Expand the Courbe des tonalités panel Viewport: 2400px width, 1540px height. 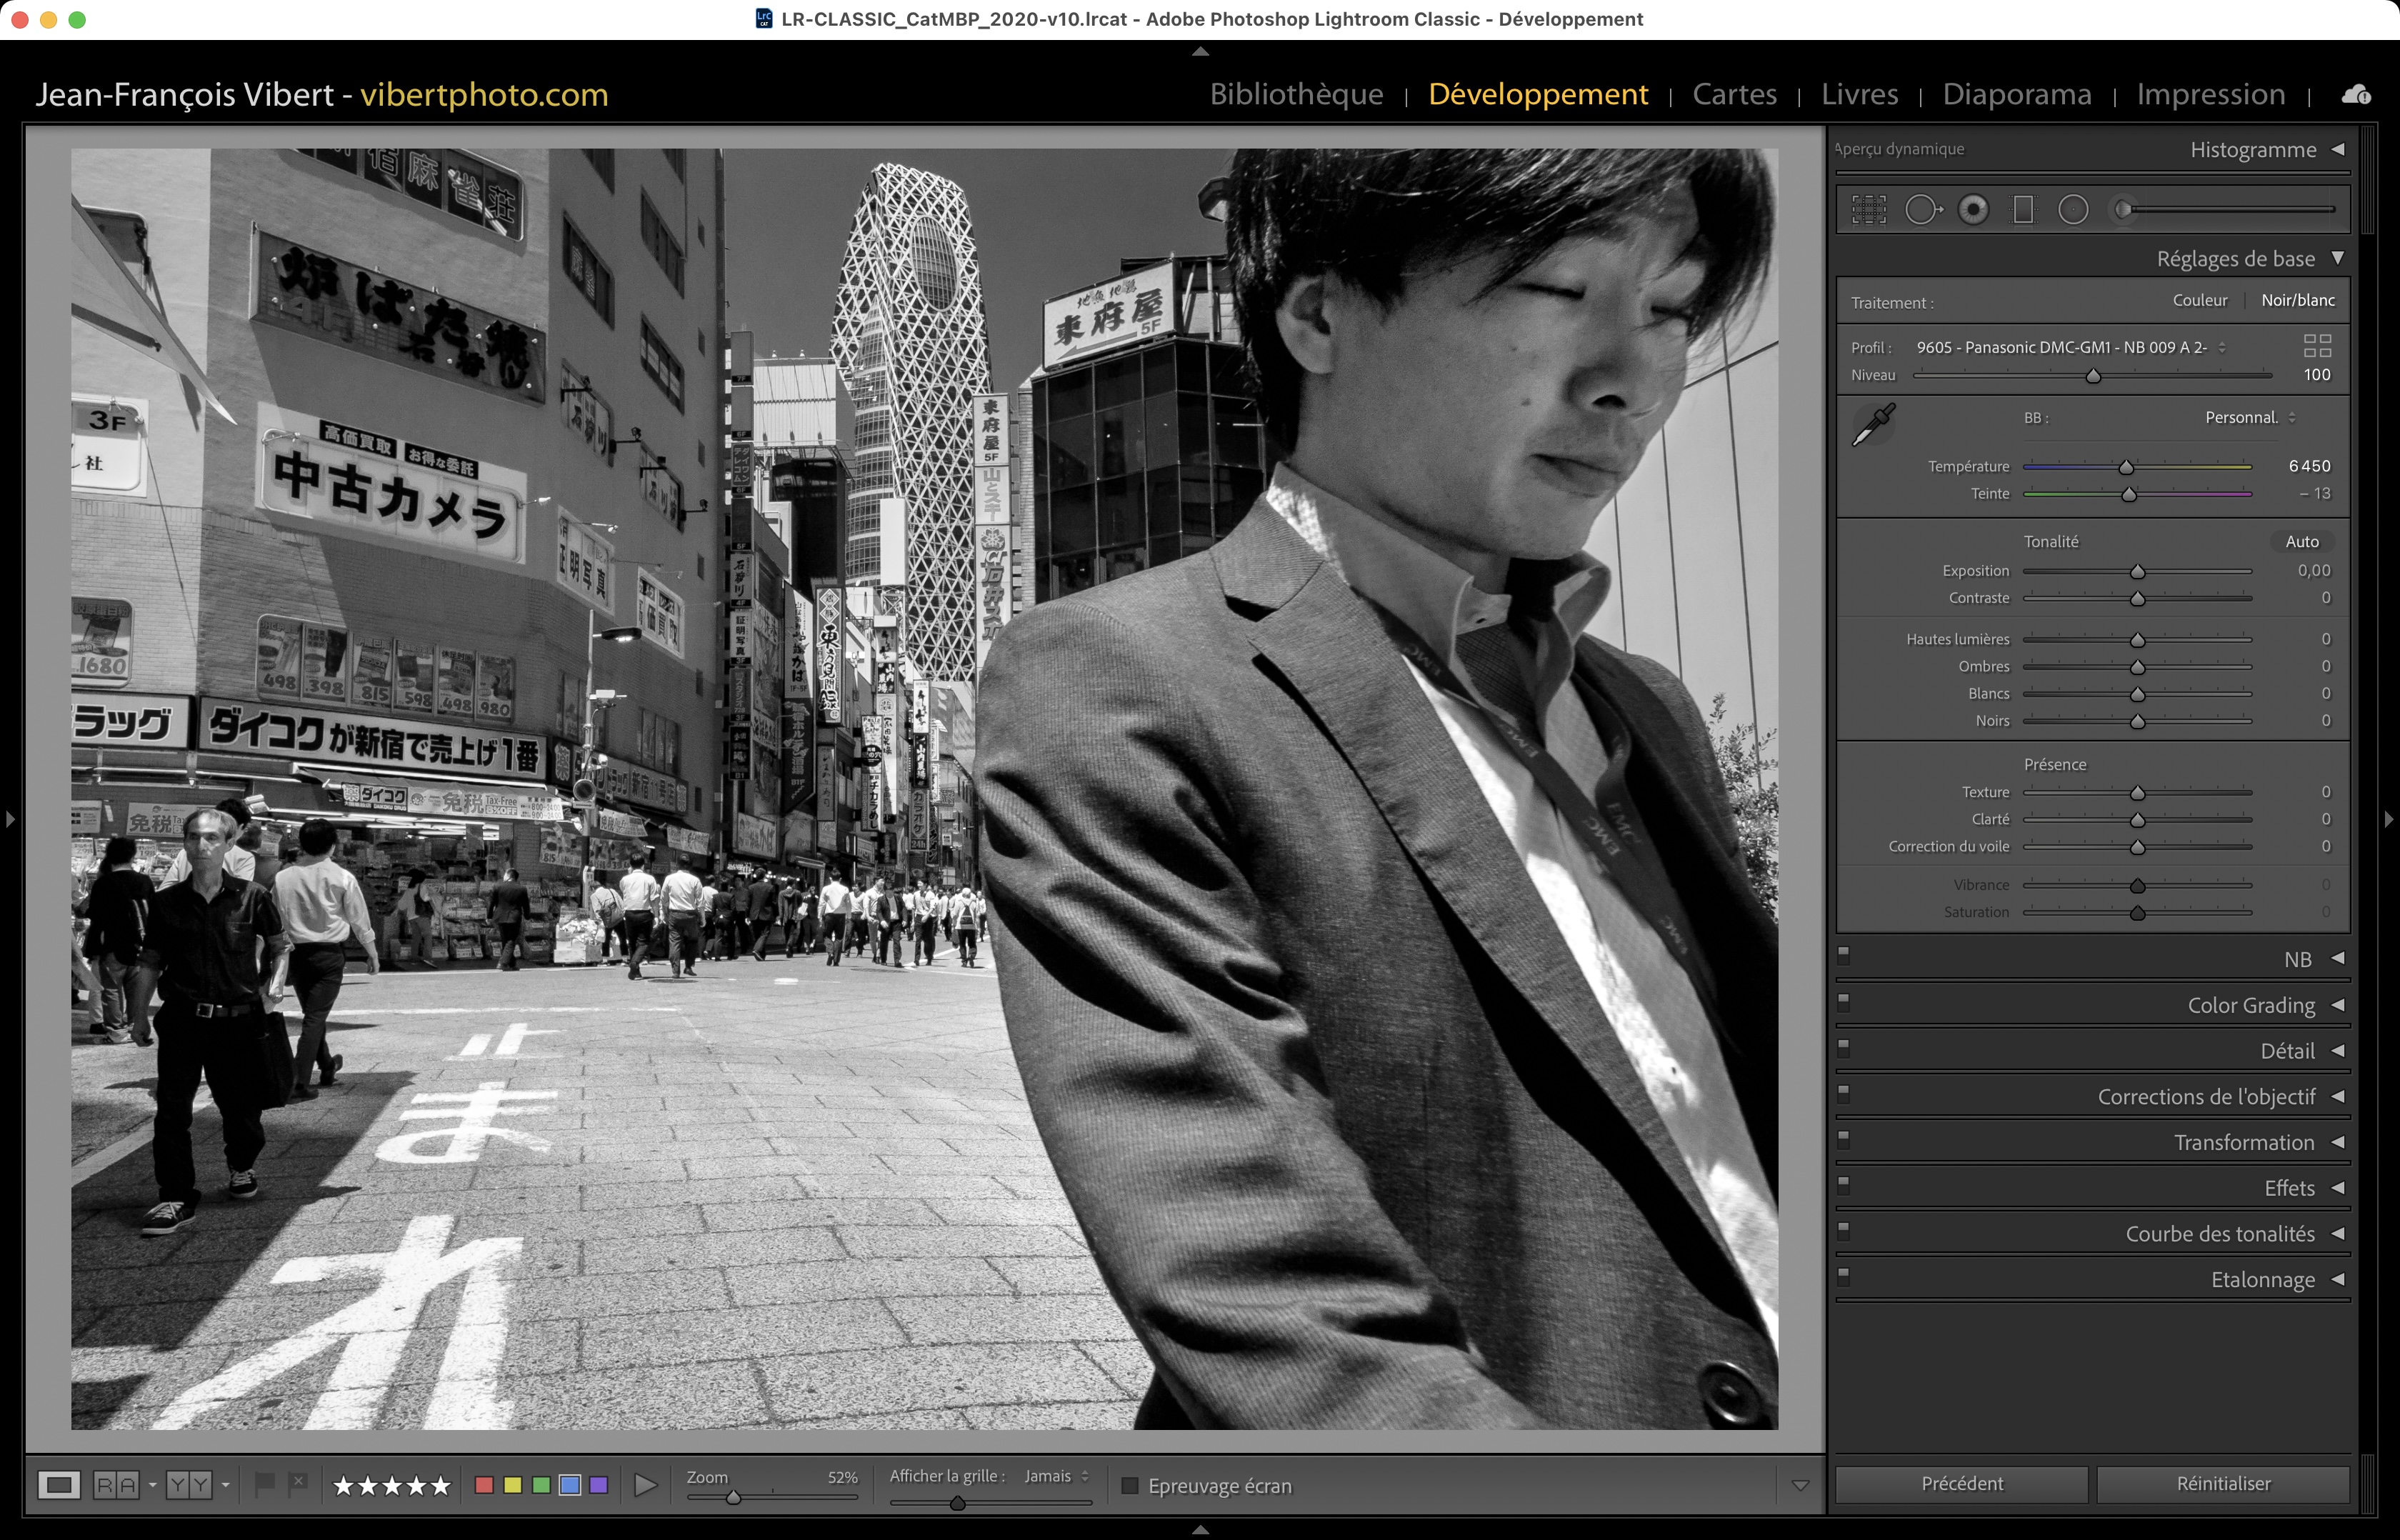[2219, 1234]
